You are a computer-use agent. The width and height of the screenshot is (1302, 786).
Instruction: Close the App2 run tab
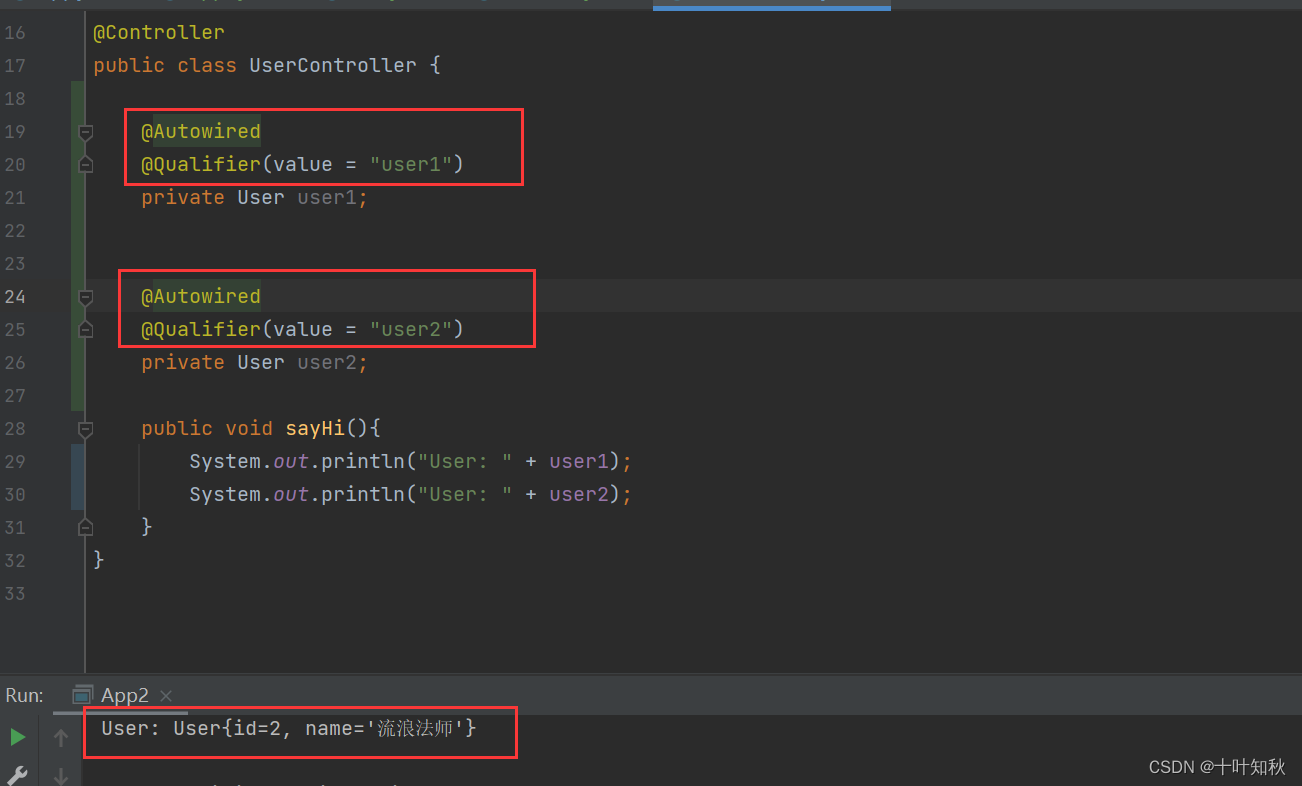[166, 695]
